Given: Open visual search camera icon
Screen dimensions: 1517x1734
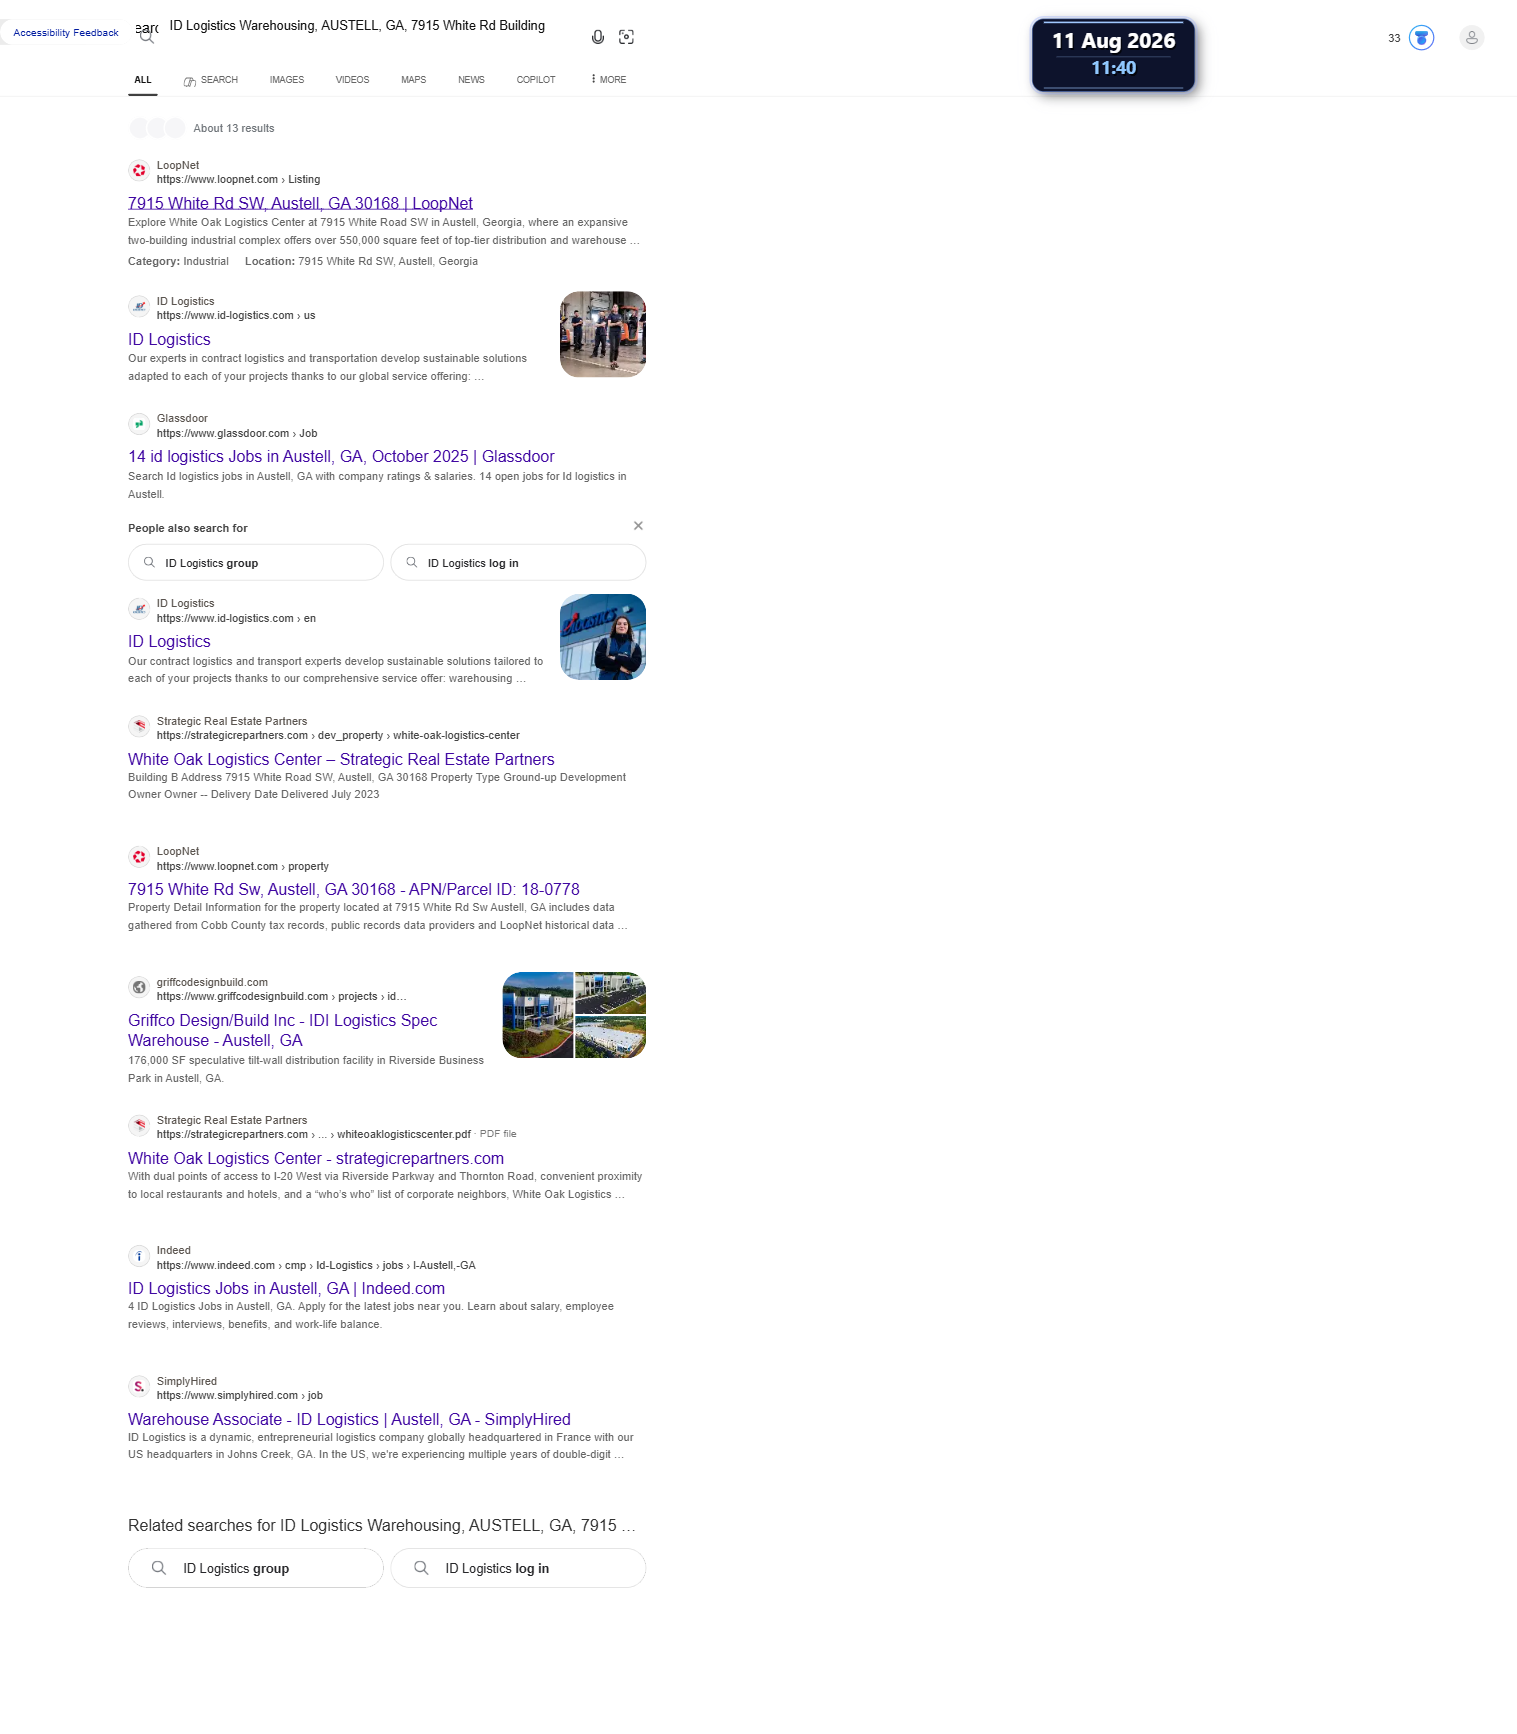Looking at the screenshot, I should [627, 37].
